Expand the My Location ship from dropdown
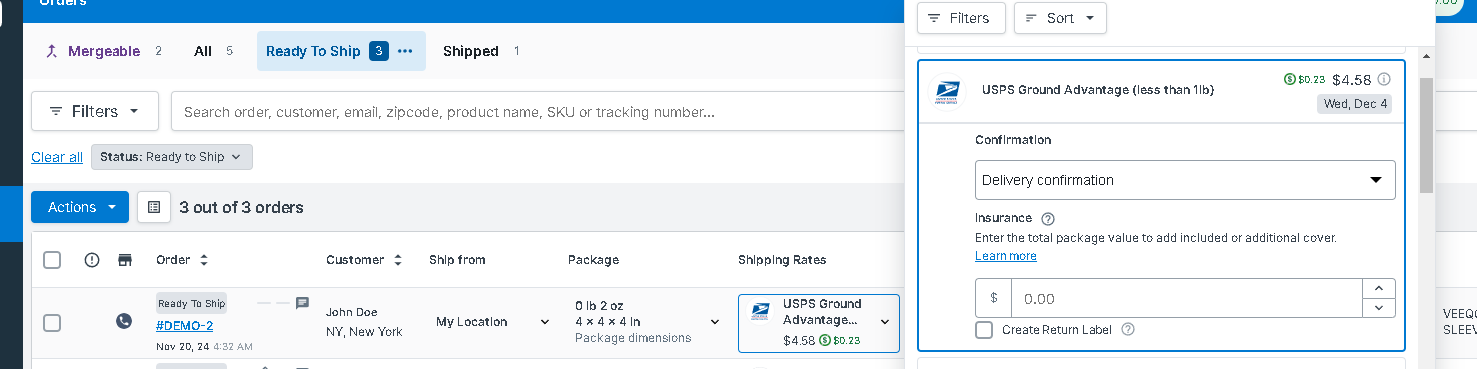Image resolution: width=1477 pixels, height=369 pixels. (493, 322)
